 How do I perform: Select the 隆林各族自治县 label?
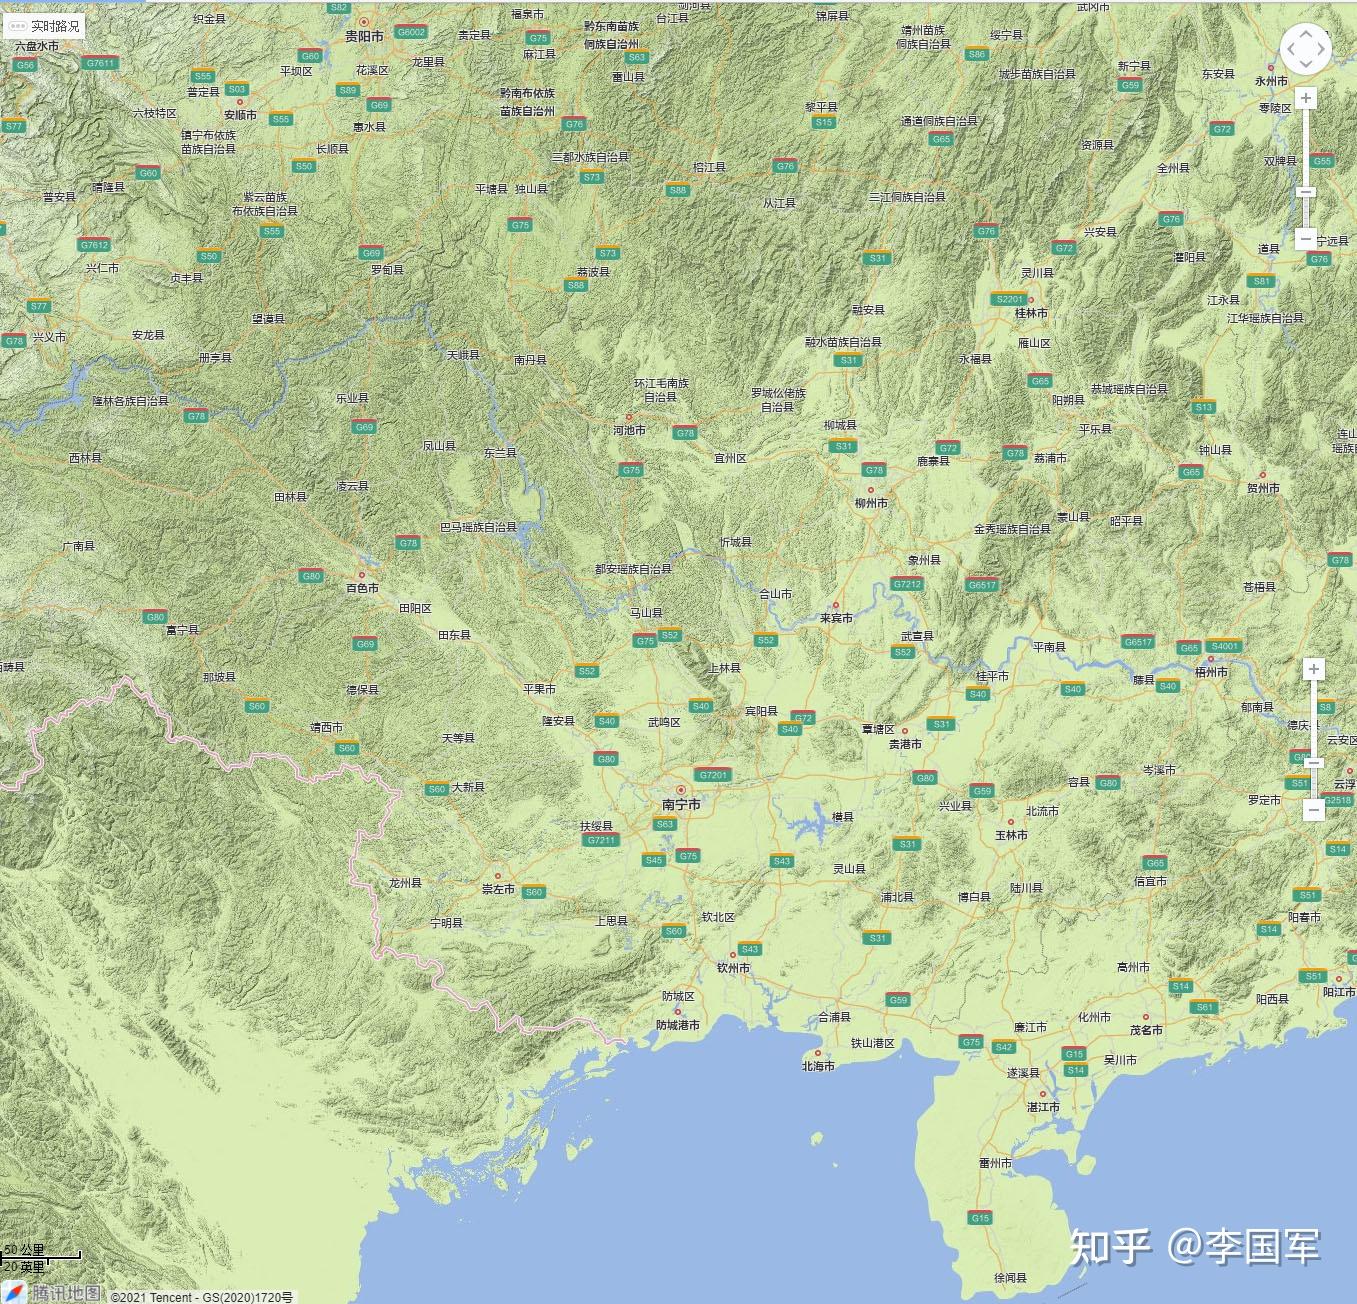pos(131,401)
